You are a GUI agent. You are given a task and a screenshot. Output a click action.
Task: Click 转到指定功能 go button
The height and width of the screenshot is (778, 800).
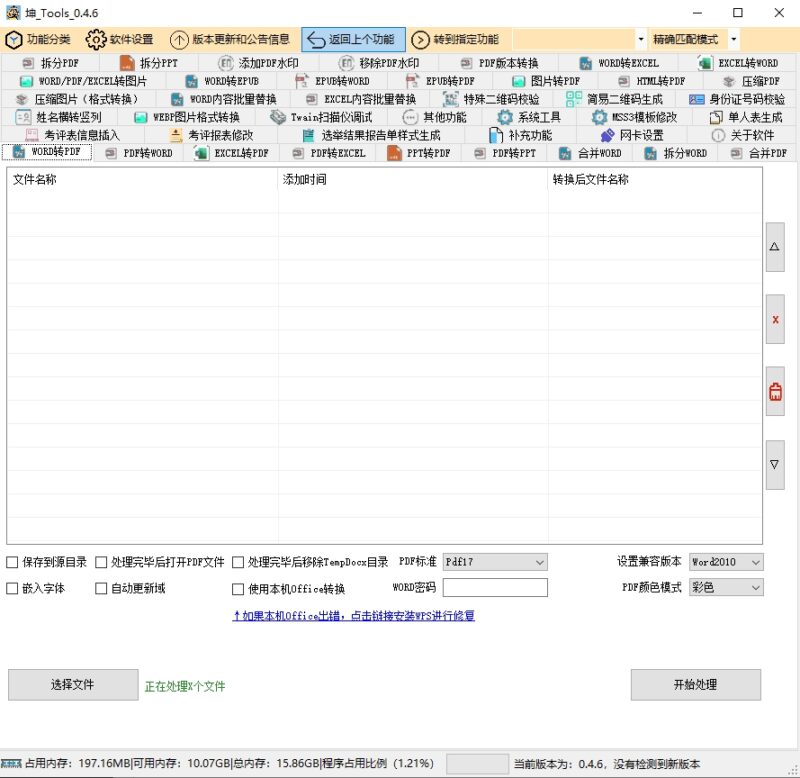(x=455, y=39)
